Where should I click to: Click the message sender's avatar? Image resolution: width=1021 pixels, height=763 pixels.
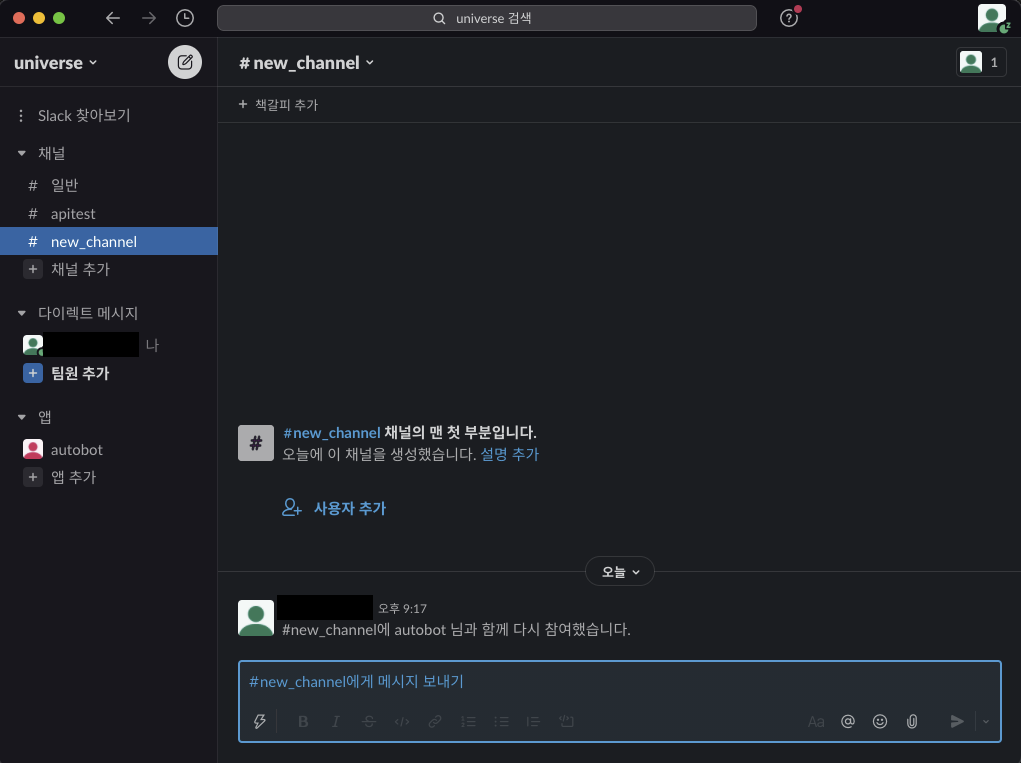(x=256, y=618)
